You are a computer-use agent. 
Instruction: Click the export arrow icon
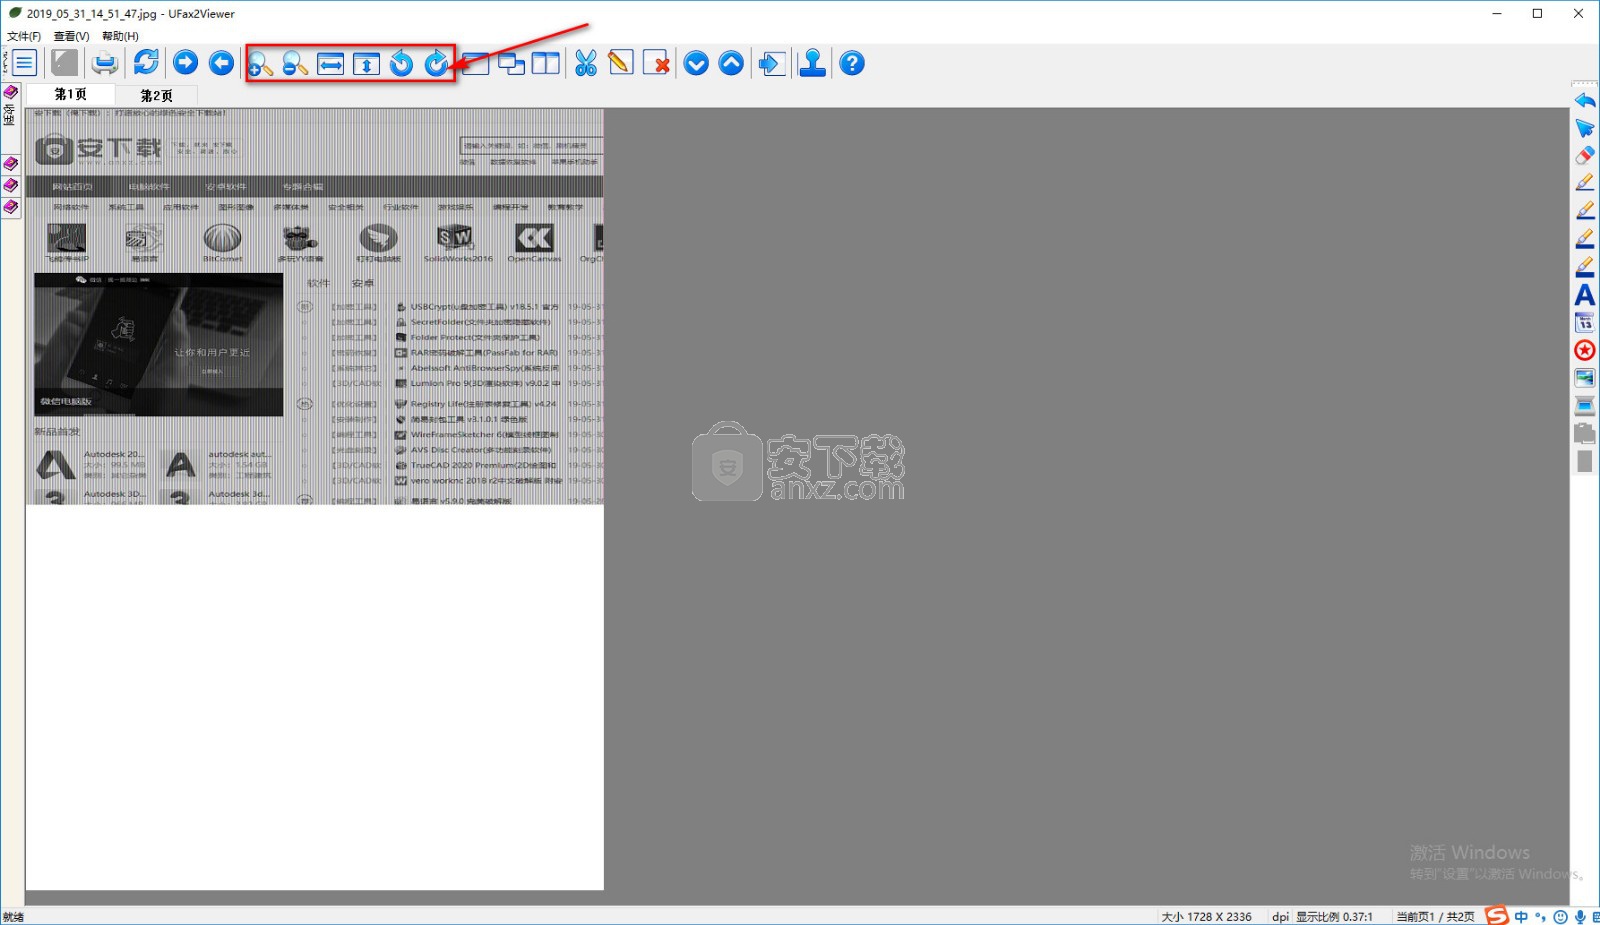[x=771, y=64]
